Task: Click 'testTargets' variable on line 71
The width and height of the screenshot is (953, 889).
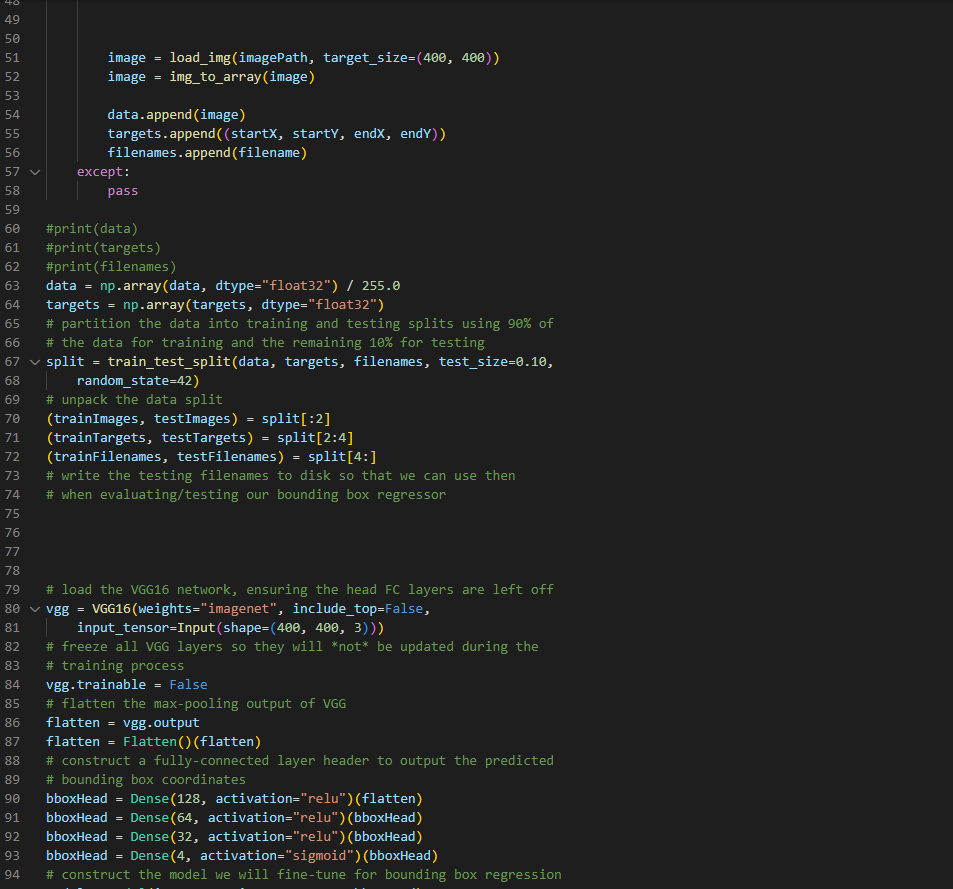Action: (x=204, y=438)
